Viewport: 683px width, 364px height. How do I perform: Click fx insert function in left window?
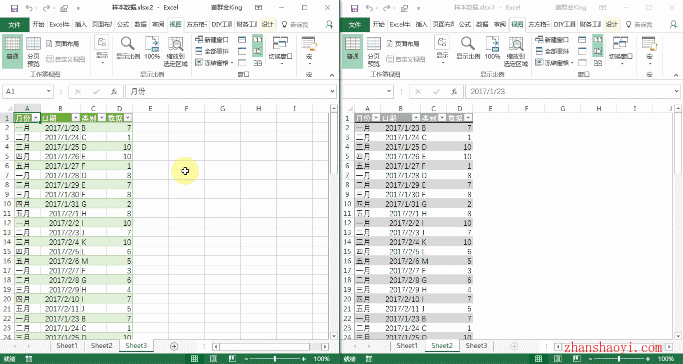(x=114, y=91)
